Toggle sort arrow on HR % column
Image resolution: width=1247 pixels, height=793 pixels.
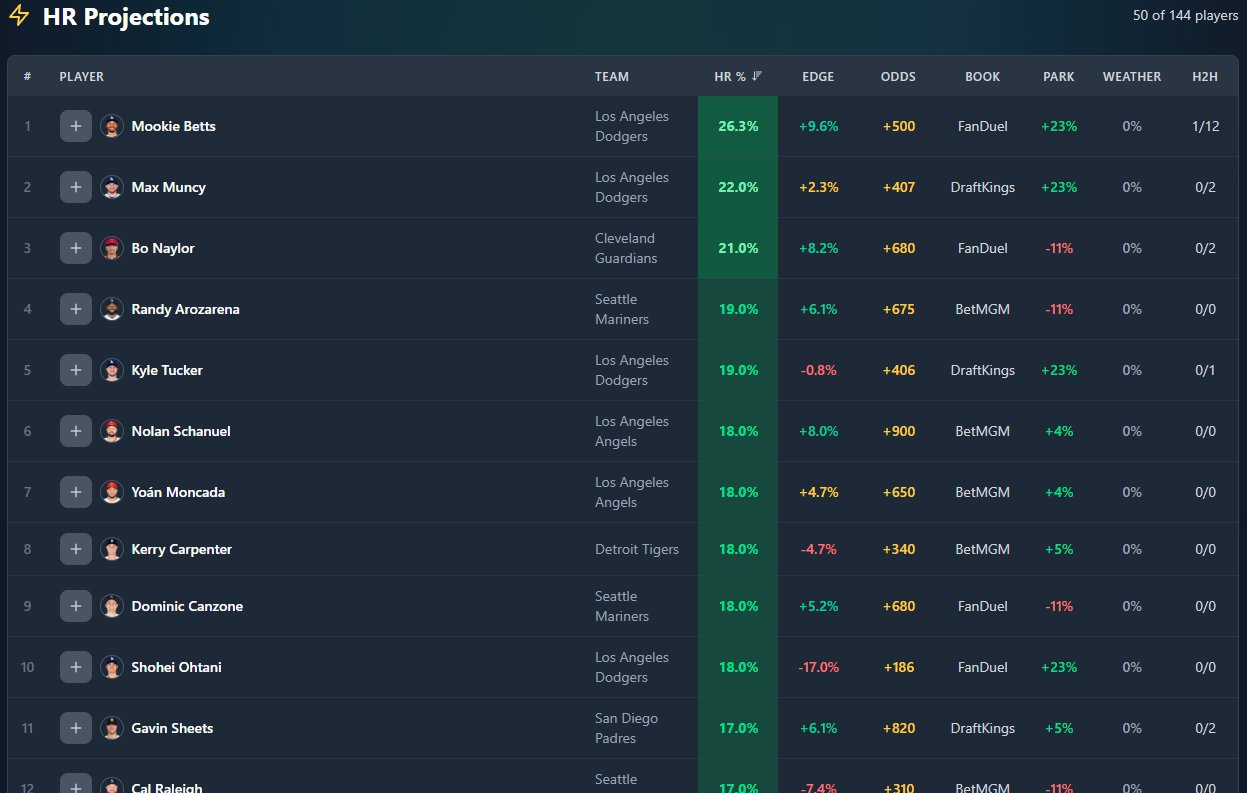[757, 76]
